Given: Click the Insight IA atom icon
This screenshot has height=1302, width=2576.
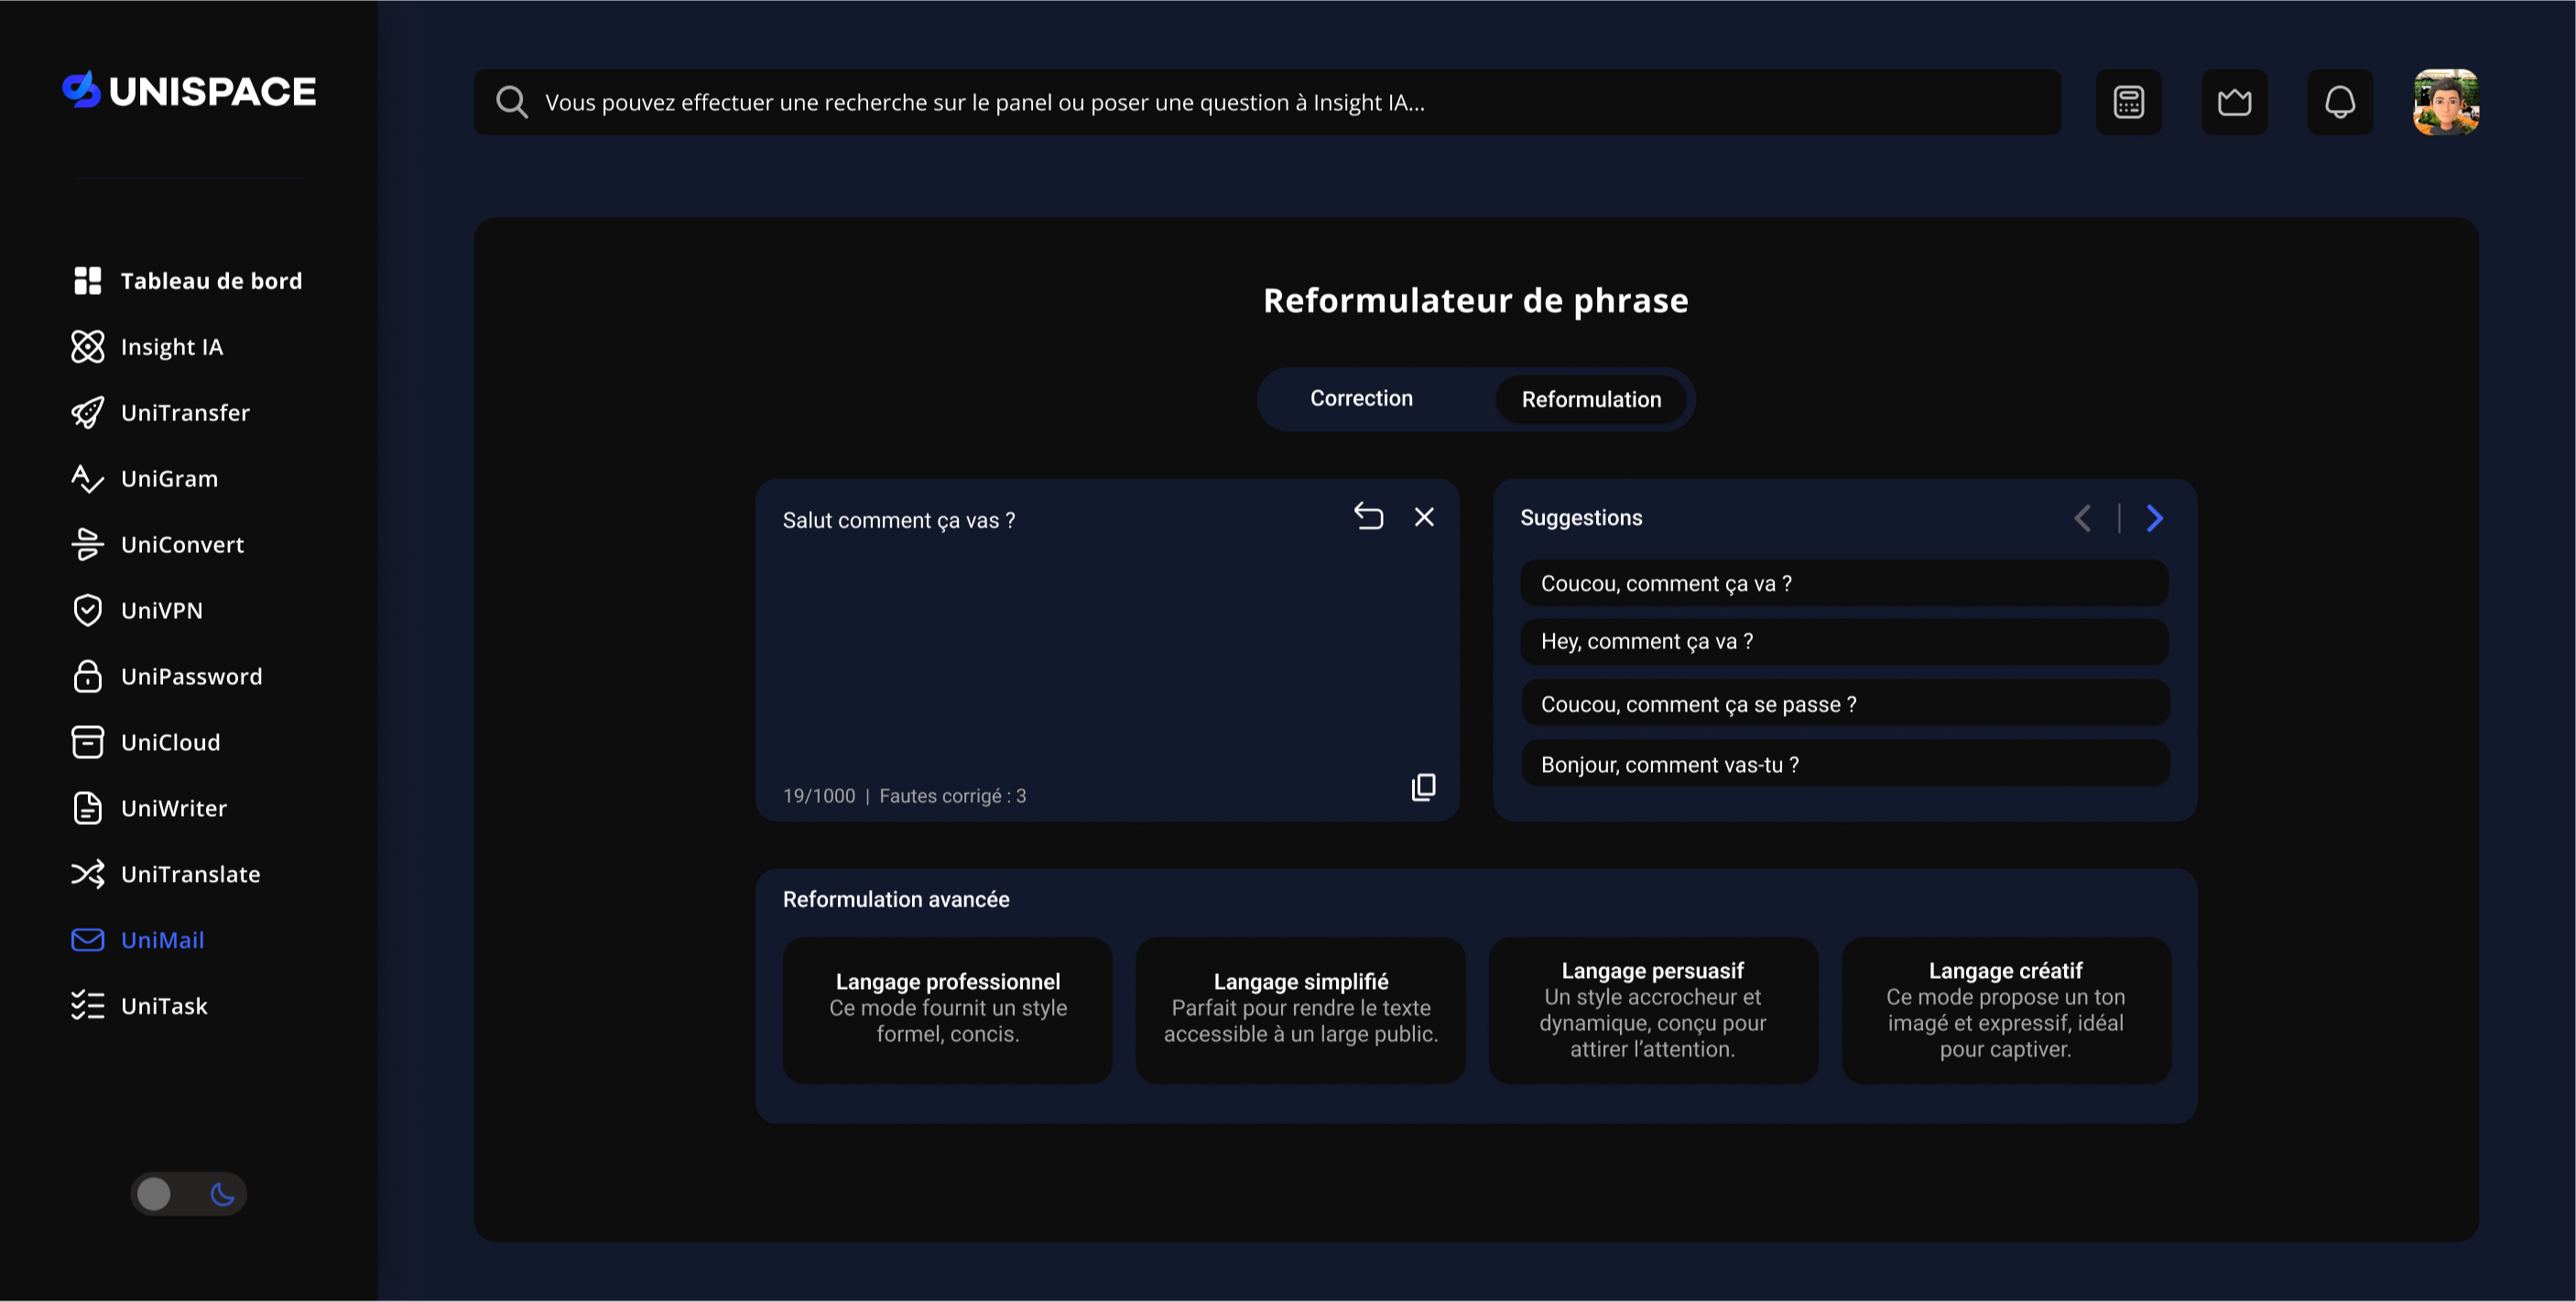Looking at the screenshot, I should pyautogui.click(x=88, y=347).
